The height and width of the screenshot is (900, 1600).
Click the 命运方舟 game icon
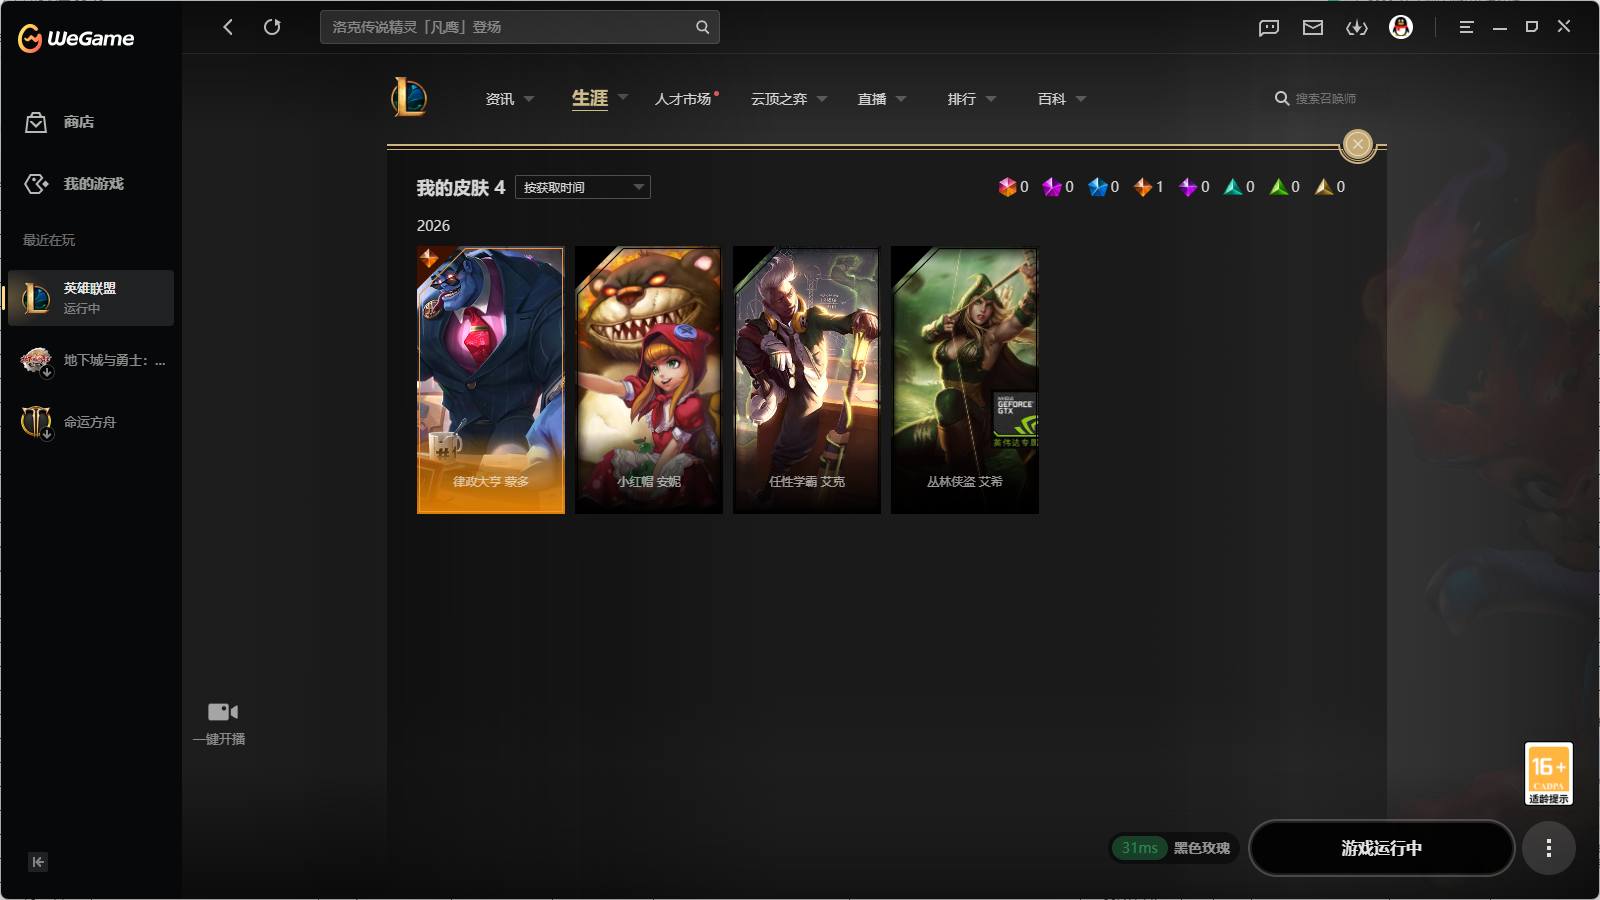(x=36, y=422)
